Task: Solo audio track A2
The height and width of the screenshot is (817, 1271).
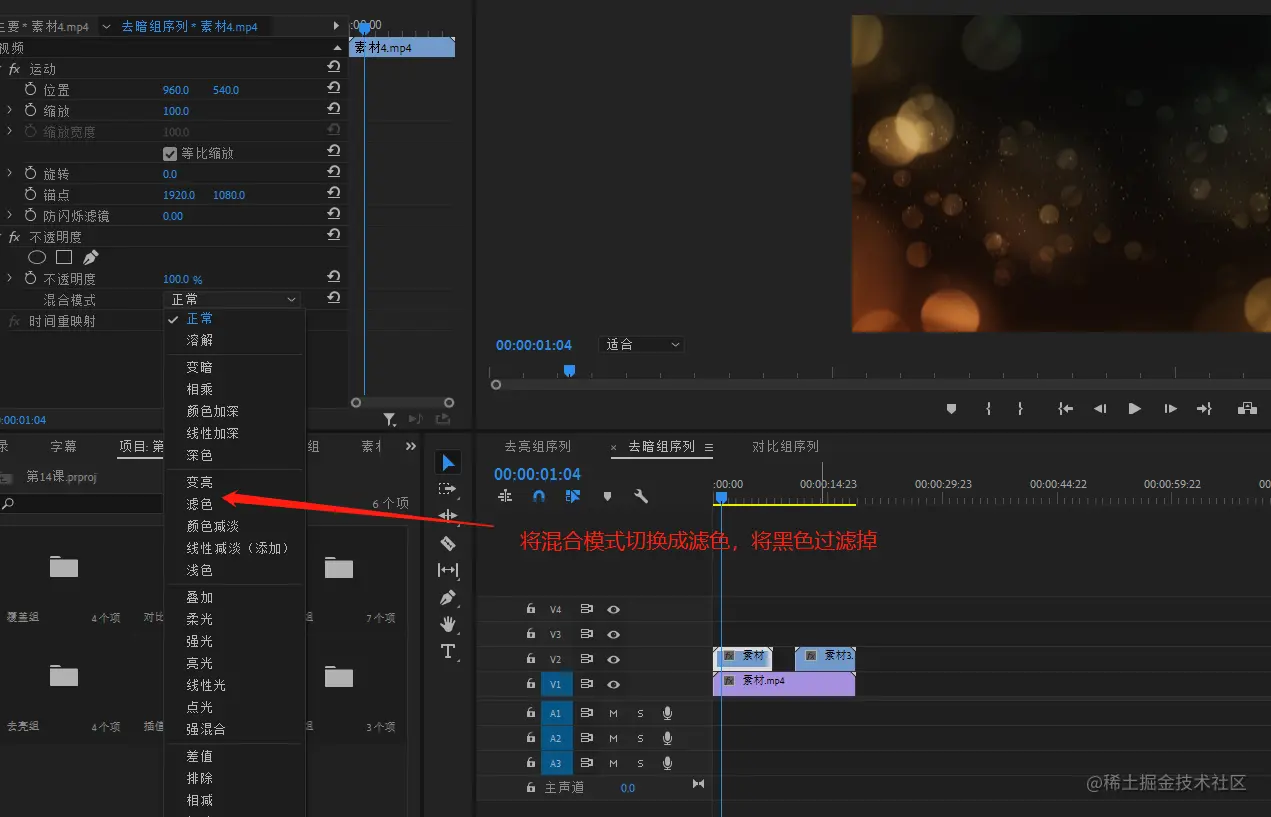Action: click(x=640, y=739)
